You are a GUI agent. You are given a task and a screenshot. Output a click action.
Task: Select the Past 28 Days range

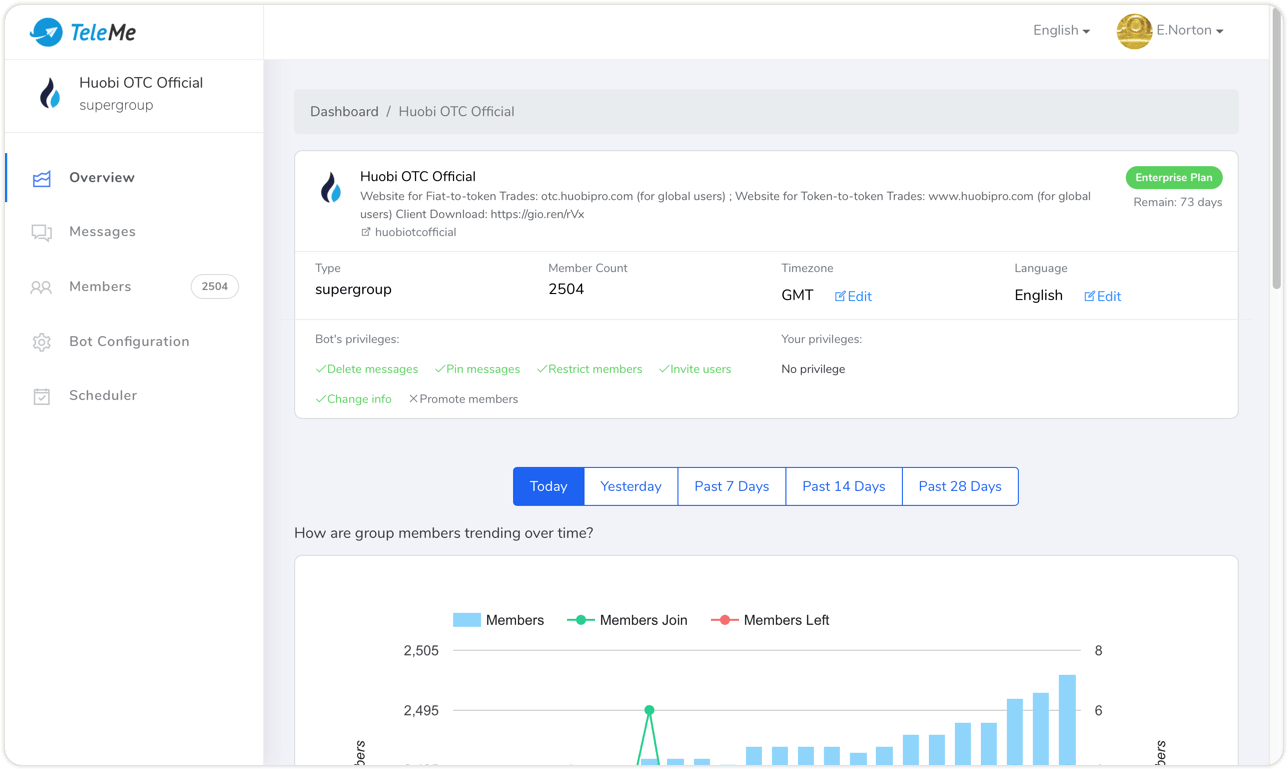(959, 487)
